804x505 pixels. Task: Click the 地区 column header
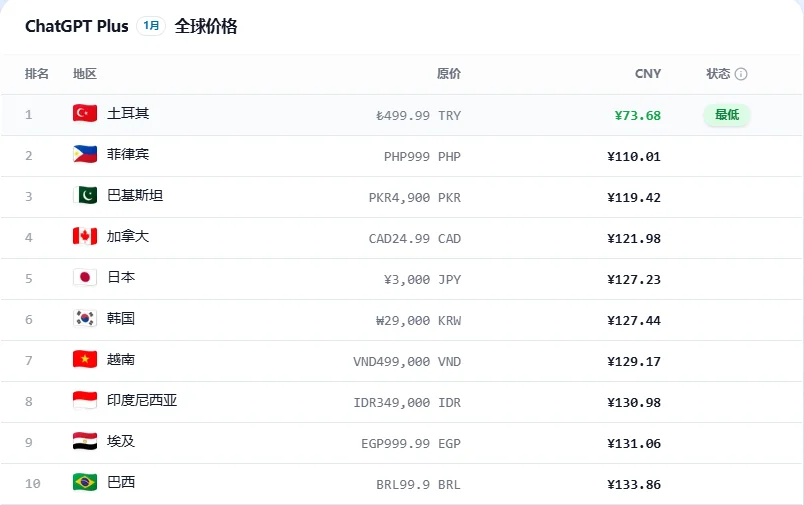click(85, 74)
